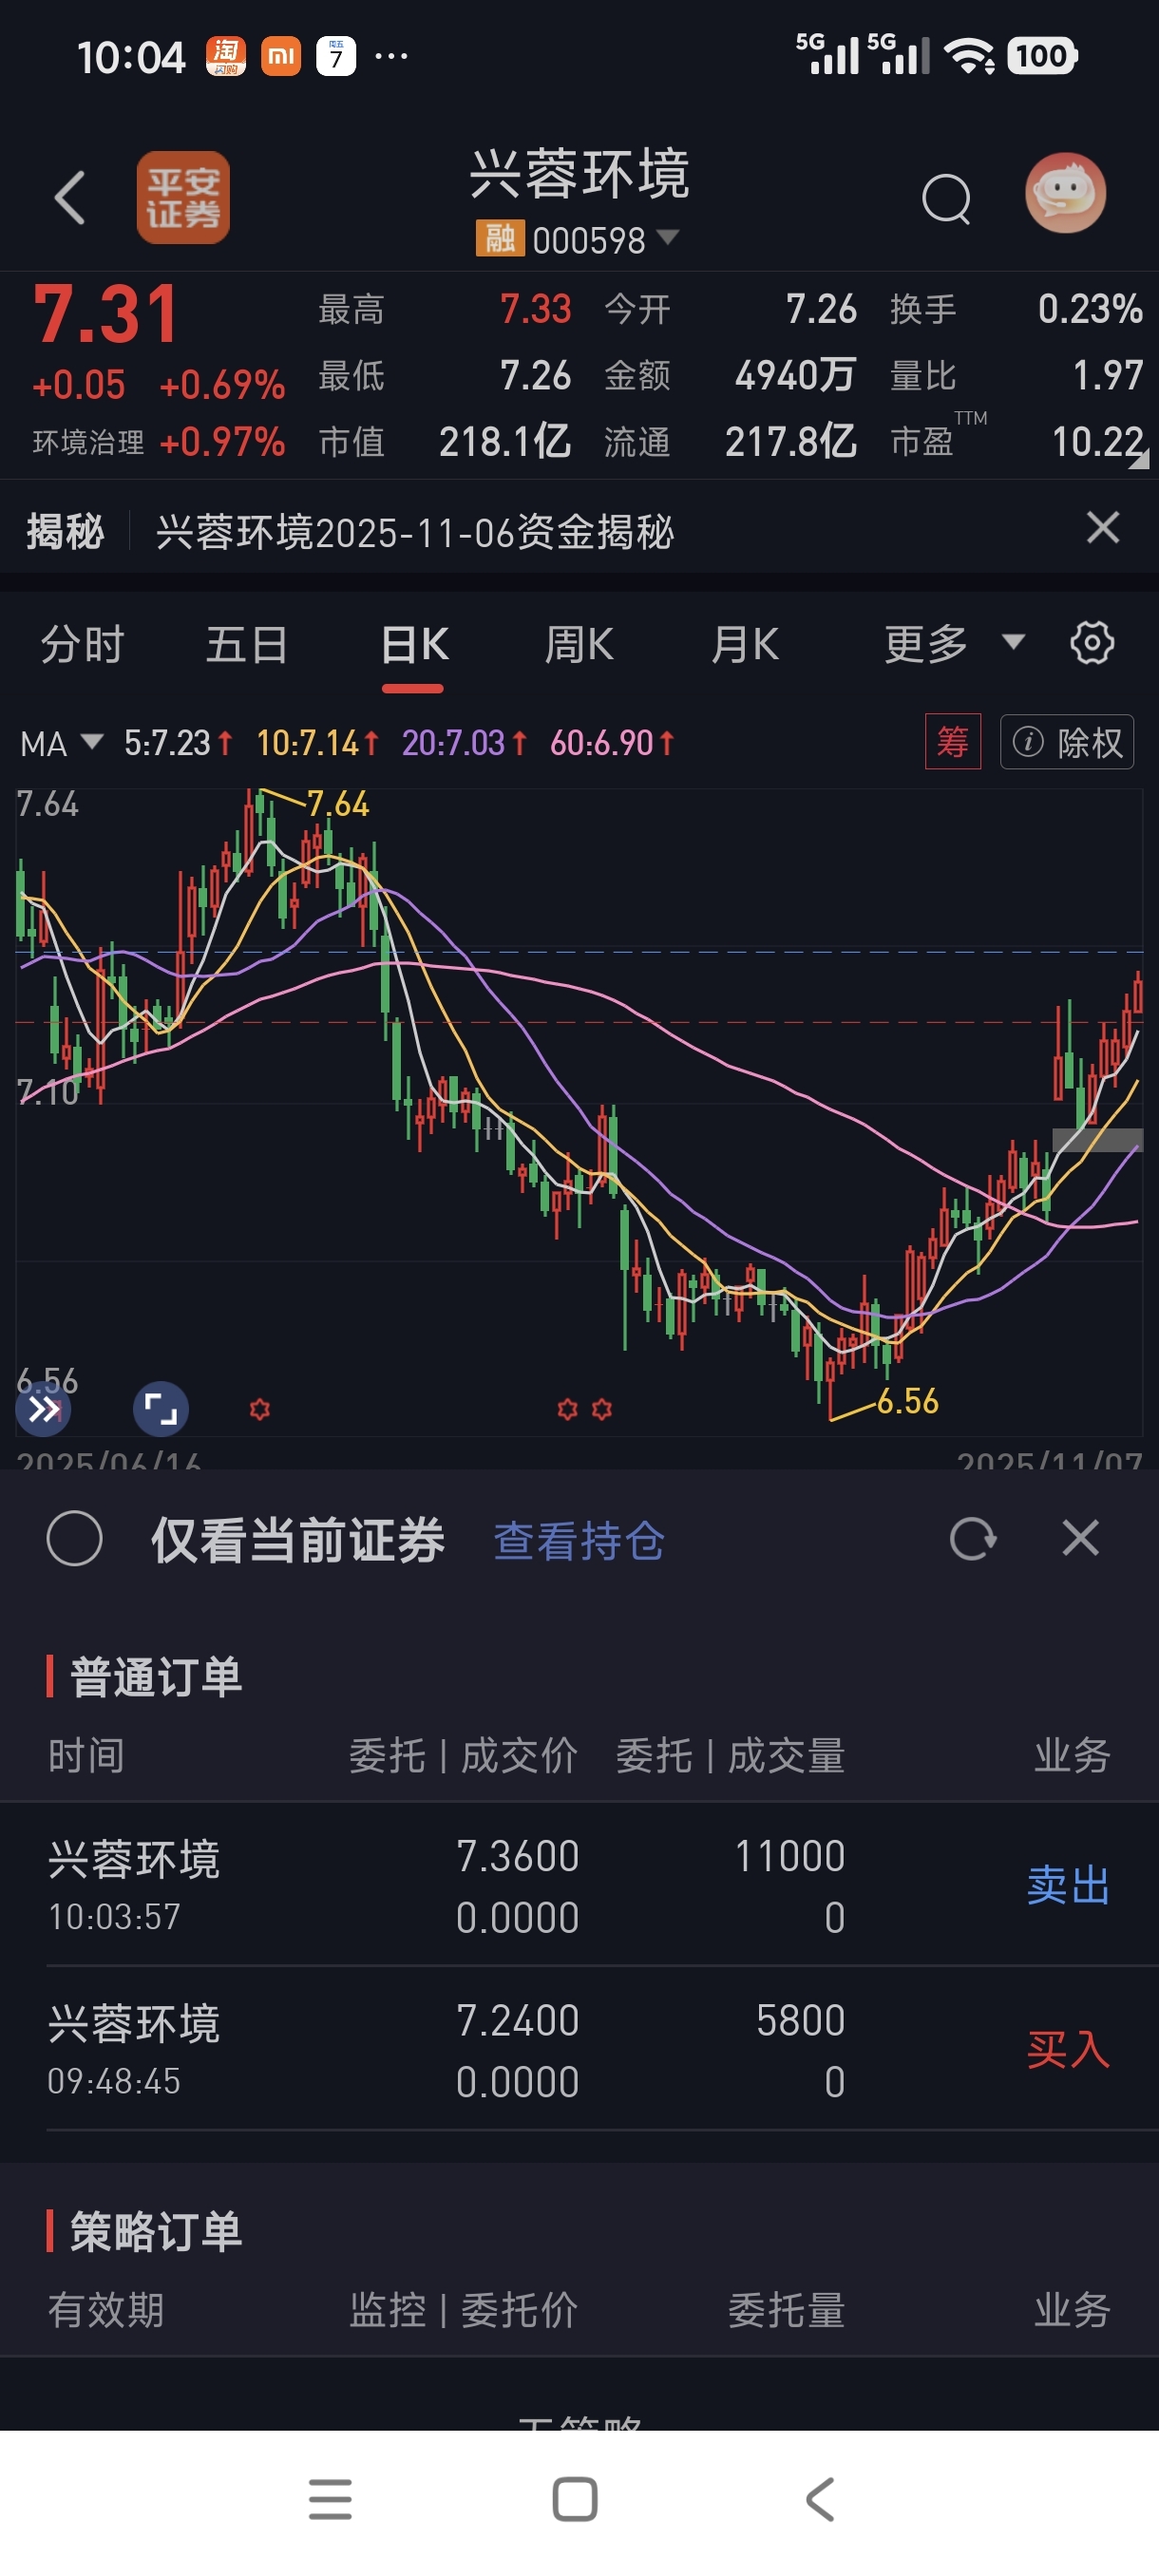Tap the search magnifier icon
Screen dimensions: 1159x2576
pyautogui.click(x=945, y=198)
